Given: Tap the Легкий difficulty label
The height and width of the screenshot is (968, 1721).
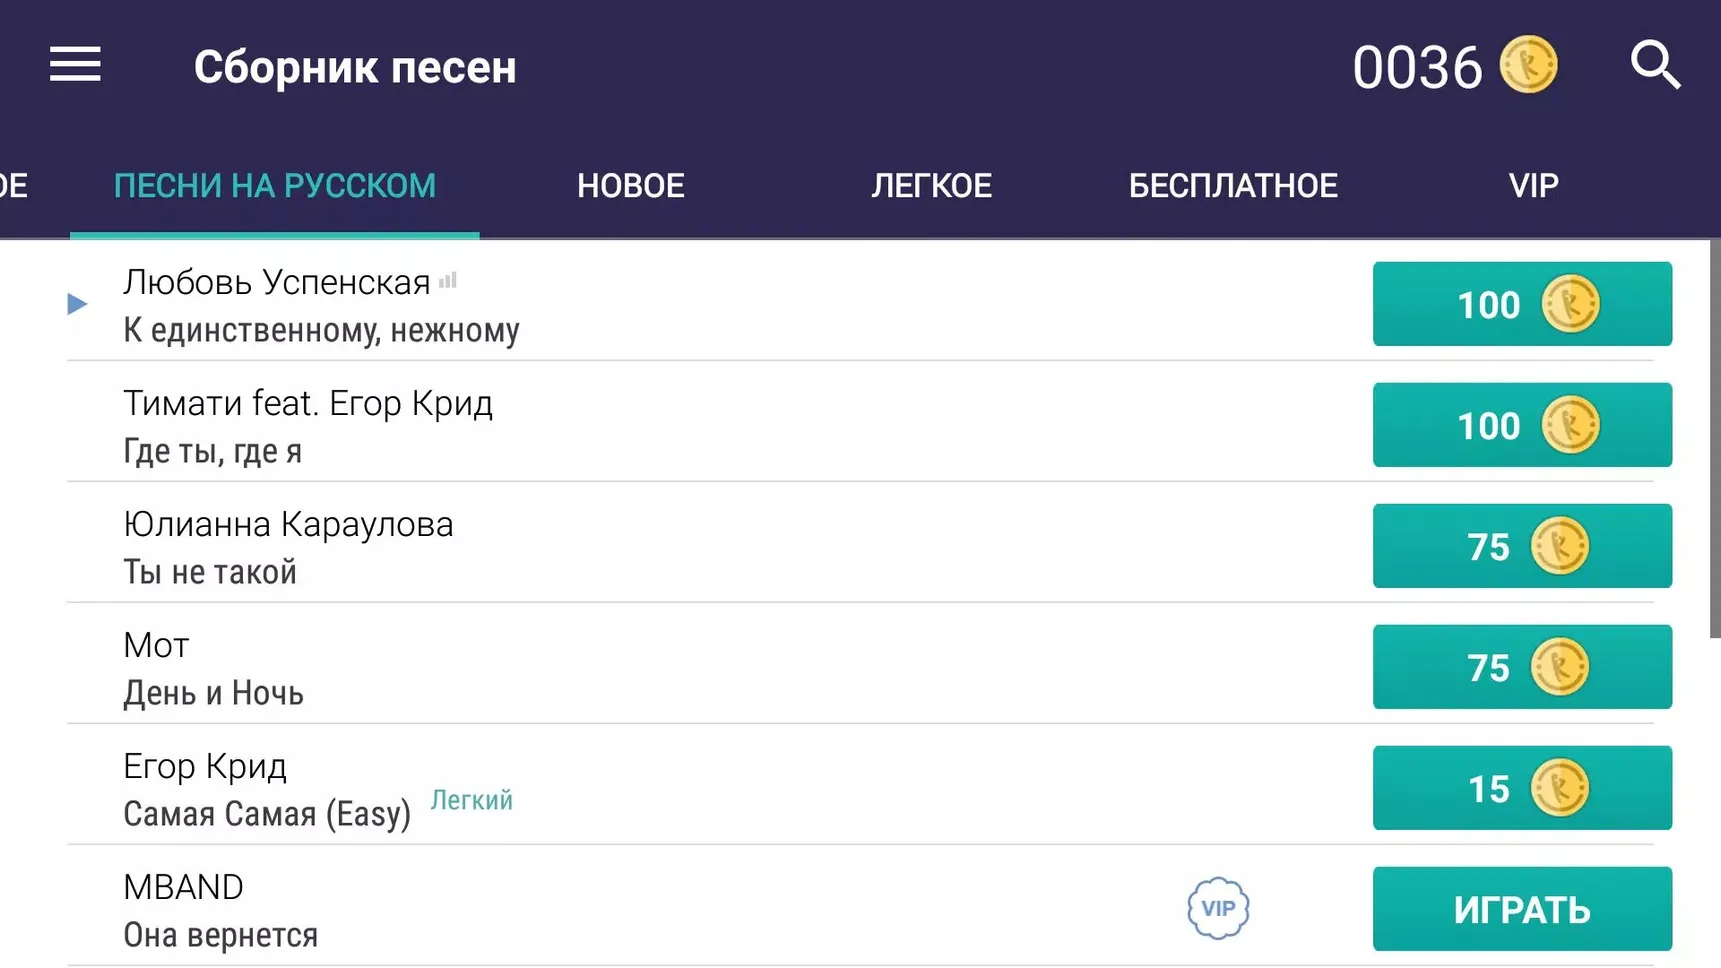Looking at the screenshot, I should (x=471, y=800).
